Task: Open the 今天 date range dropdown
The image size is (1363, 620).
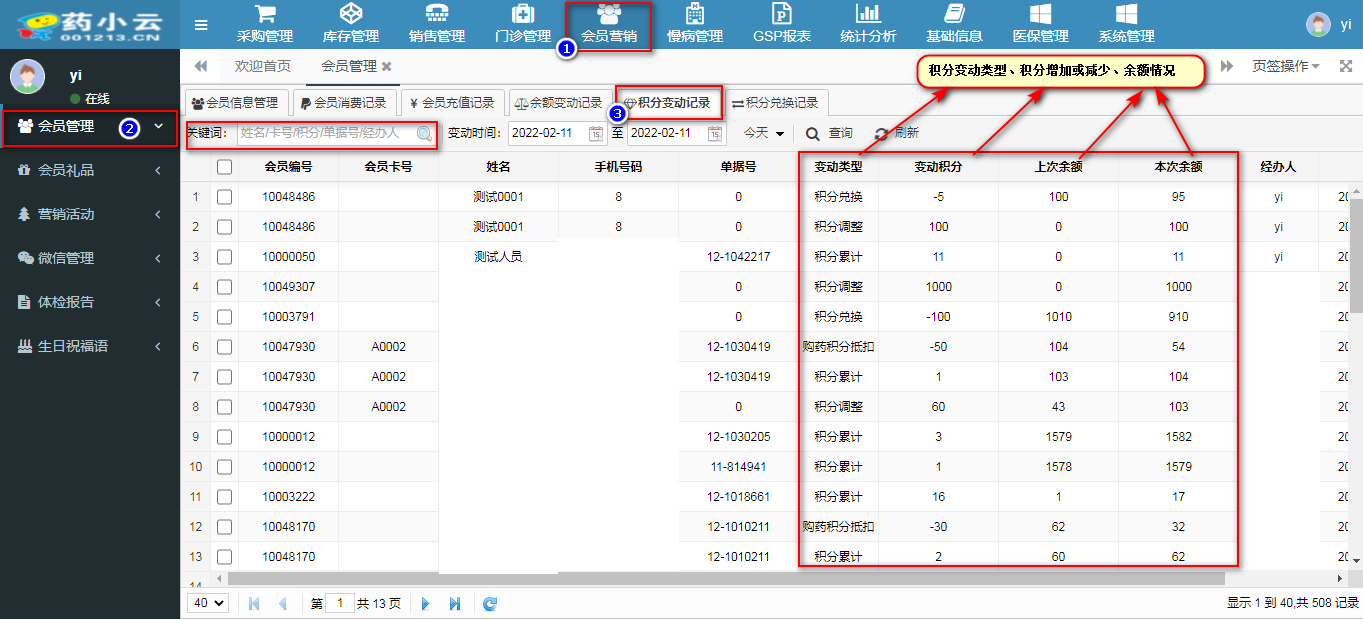Action: 763,133
